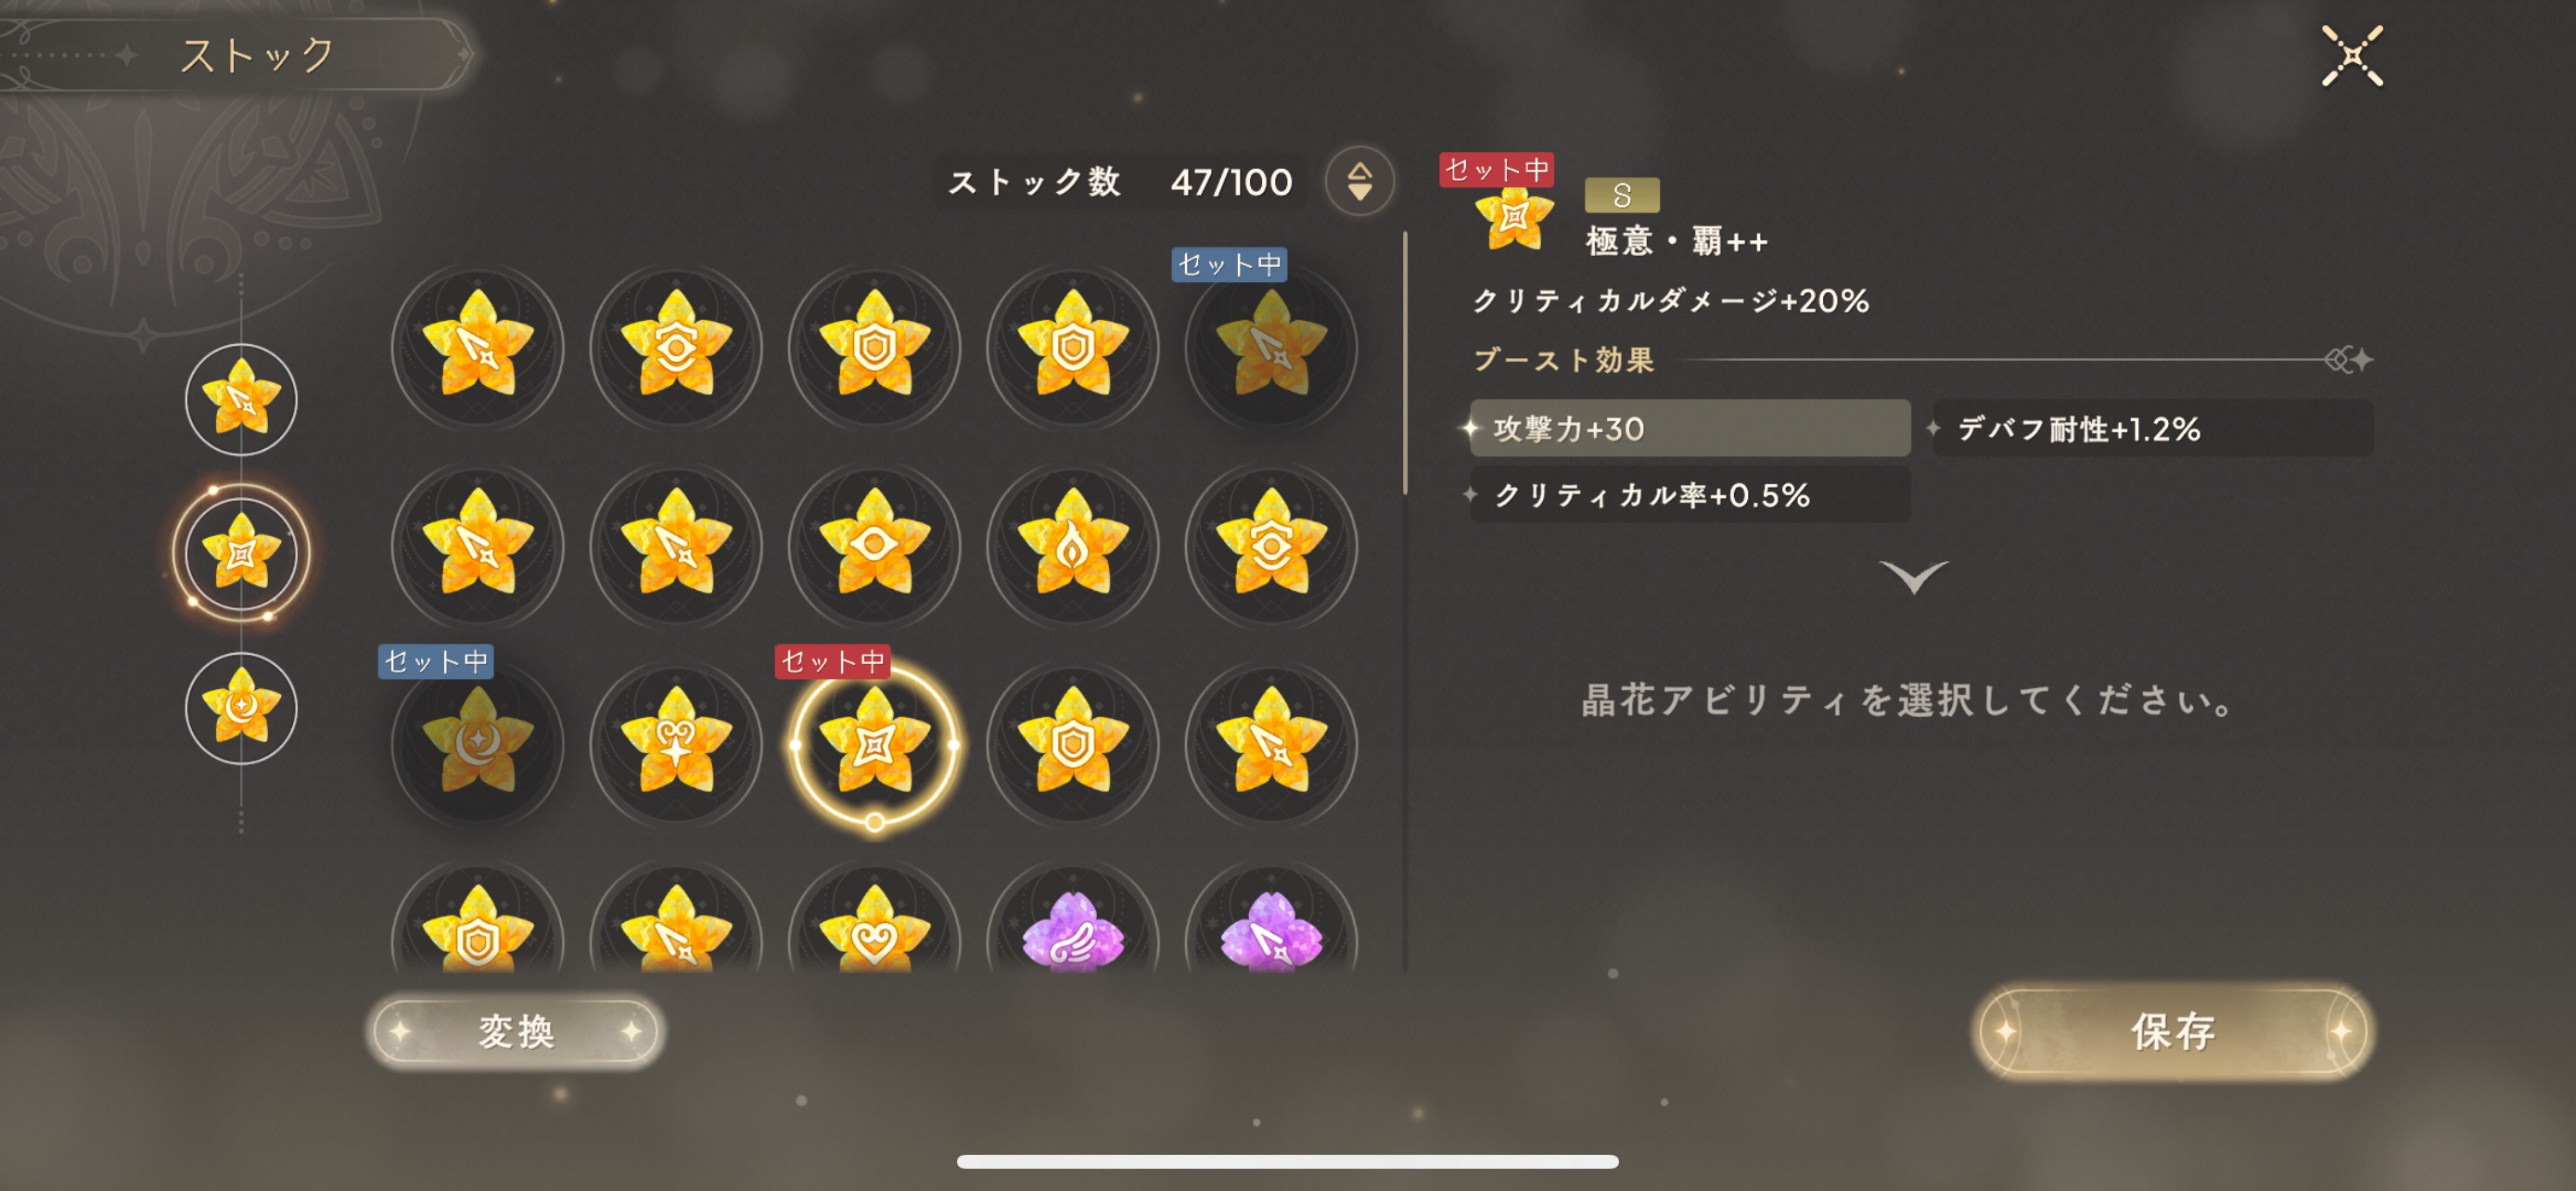Select the 攻撃力+30 boost effect
The image size is (2576, 1191).
tap(1690, 429)
